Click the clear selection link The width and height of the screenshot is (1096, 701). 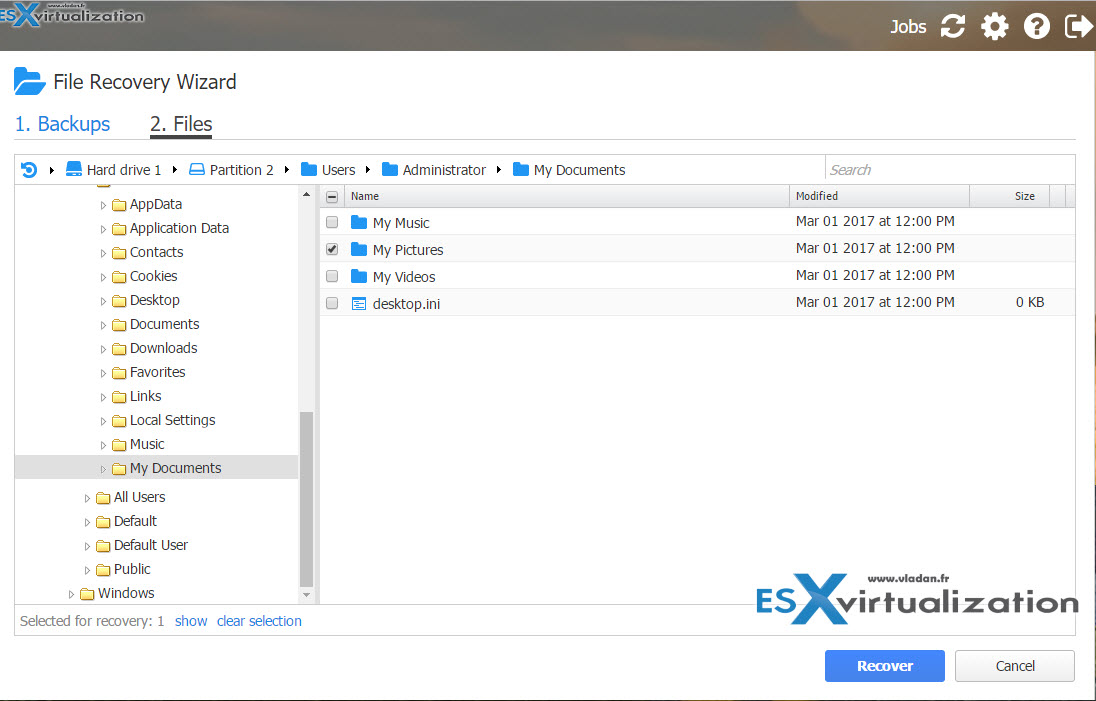259,621
